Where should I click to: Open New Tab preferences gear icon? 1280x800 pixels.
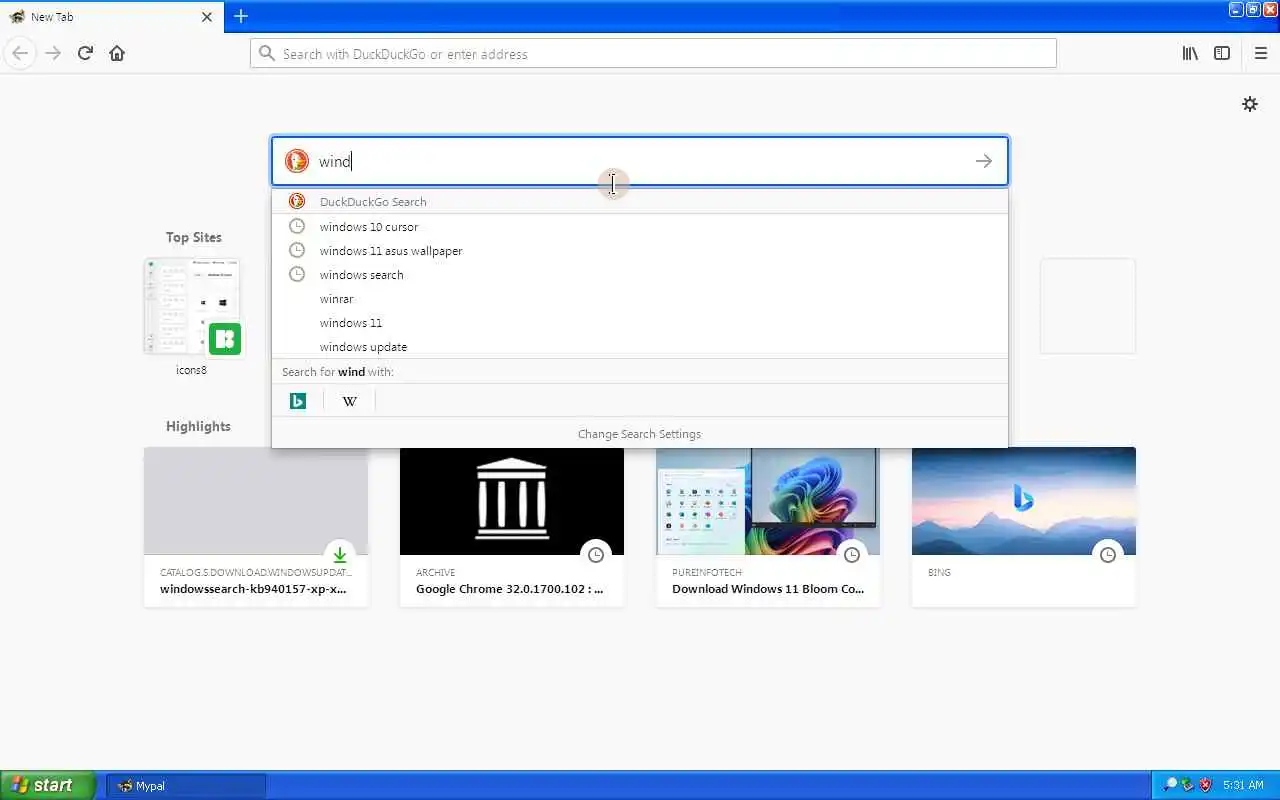pos(1250,104)
